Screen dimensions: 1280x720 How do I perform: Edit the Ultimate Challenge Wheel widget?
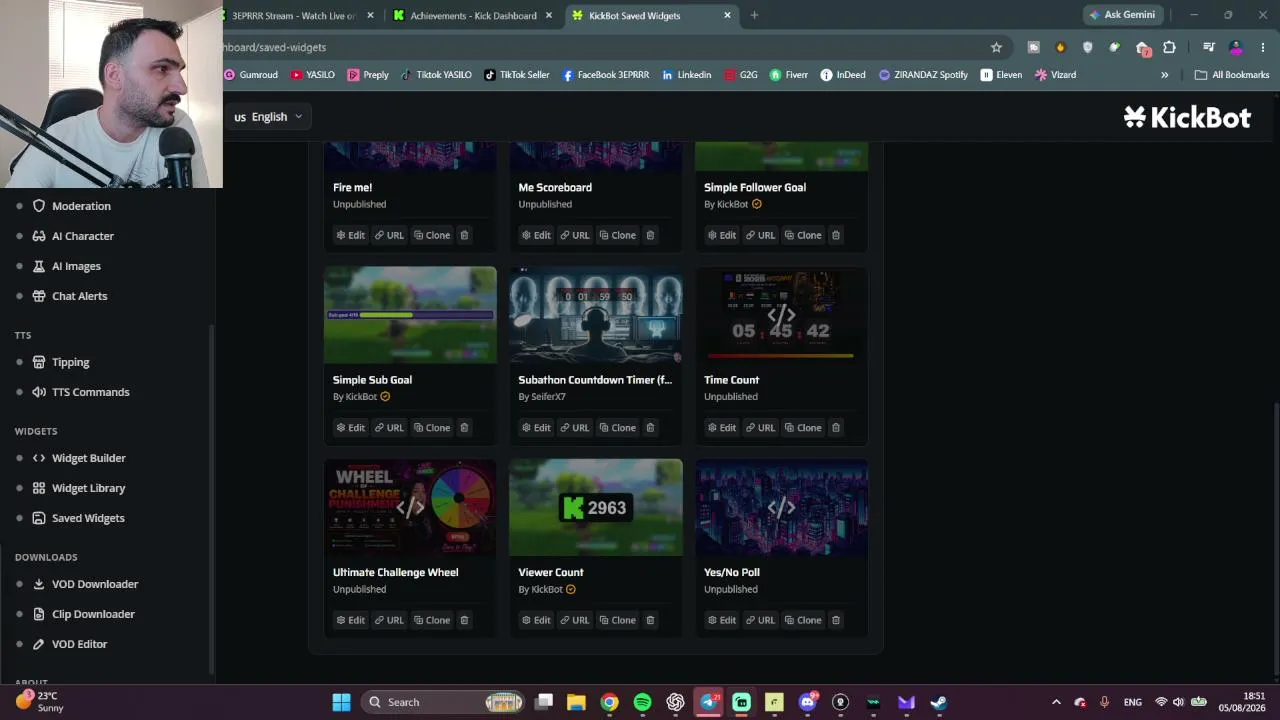(x=350, y=620)
